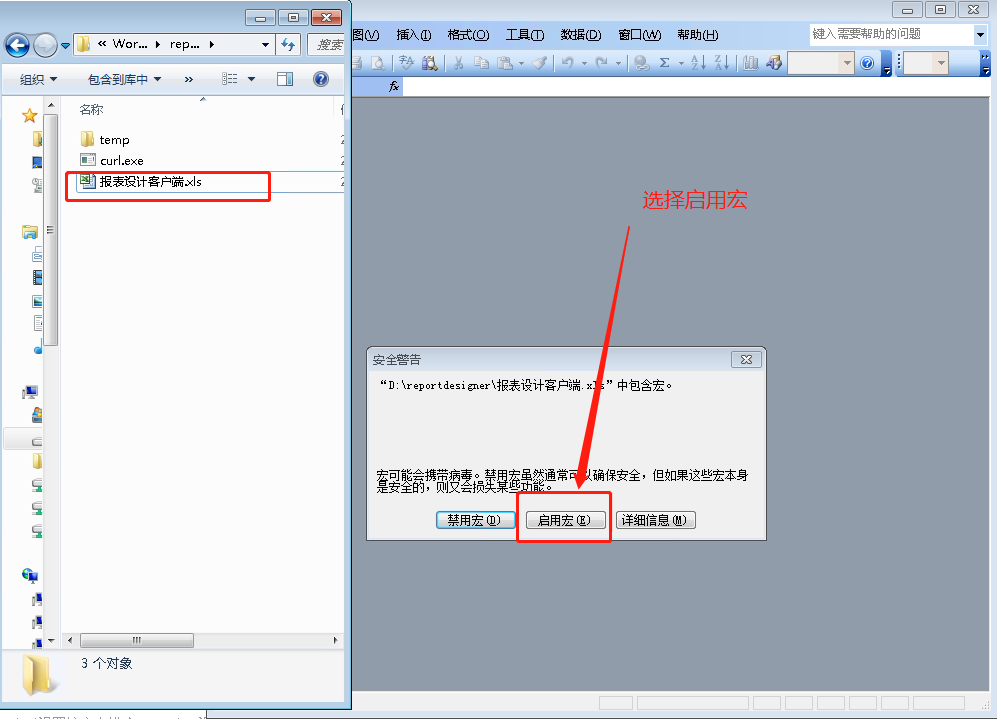Expand the help question box dropdown arrow
The width and height of the screenshot is (1001, 723).
coord(981,34)
